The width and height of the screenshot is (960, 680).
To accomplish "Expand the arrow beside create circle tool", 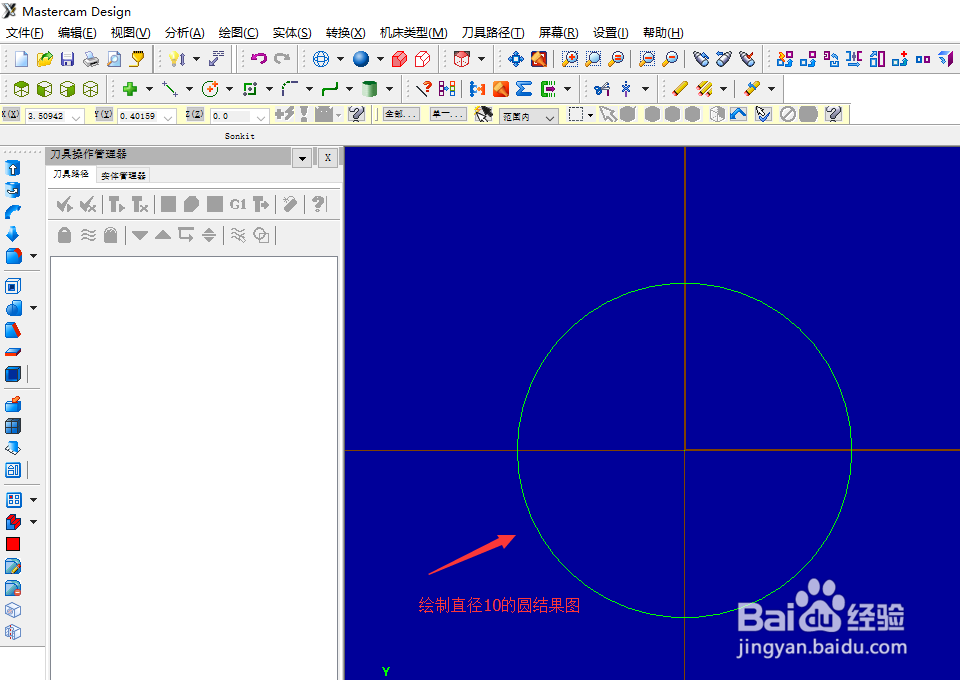I will (229, 89).
